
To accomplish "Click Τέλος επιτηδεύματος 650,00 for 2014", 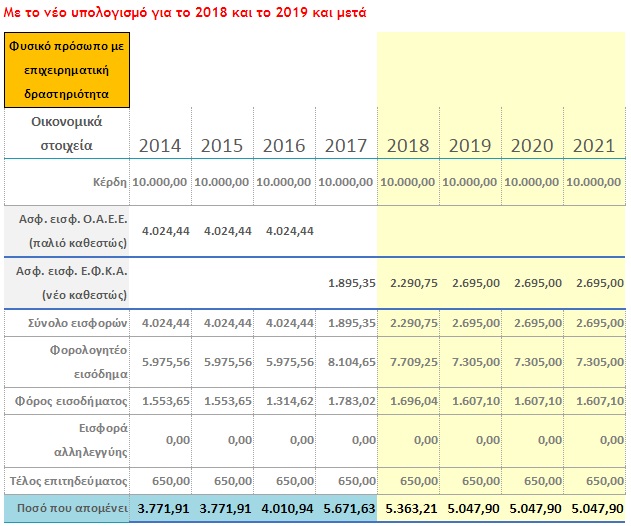I will [171, 481].
